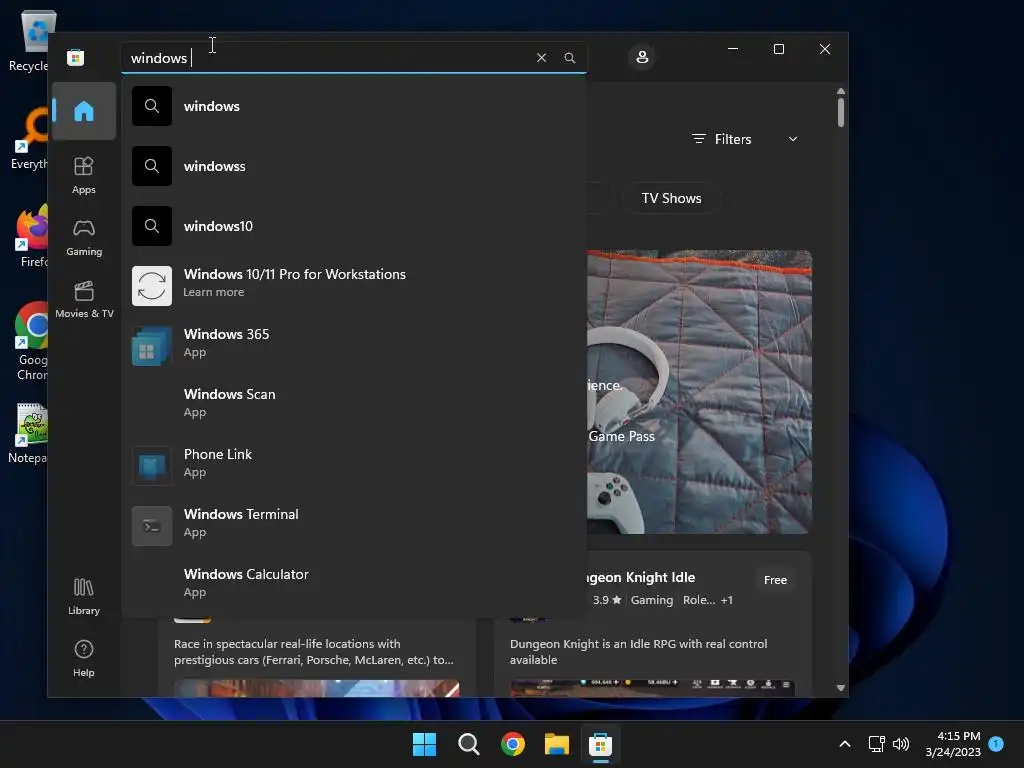Show hidden system tray icons
The height and width of the screenshot is (768, 1024).
[844, 744]
